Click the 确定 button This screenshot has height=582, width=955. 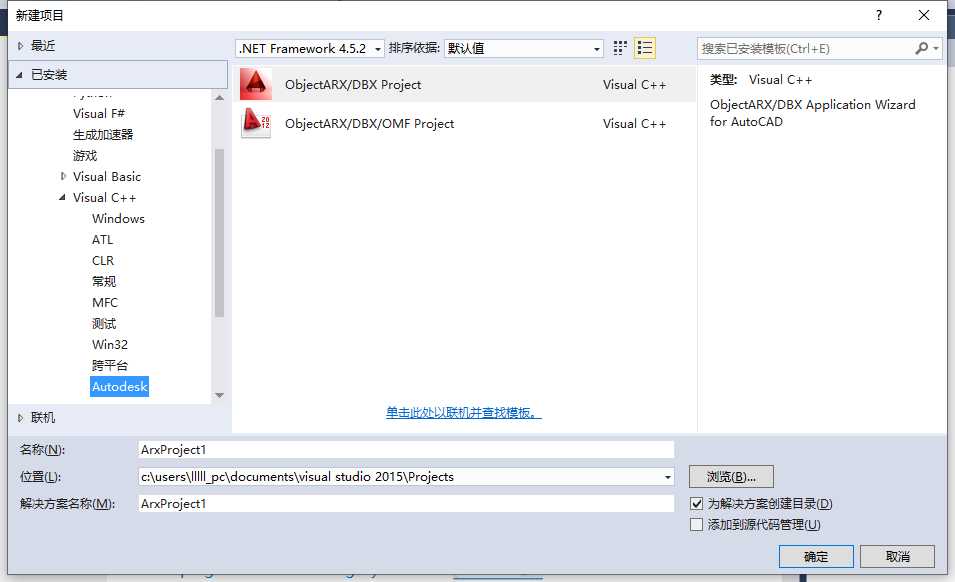click(x=816, y=556)
